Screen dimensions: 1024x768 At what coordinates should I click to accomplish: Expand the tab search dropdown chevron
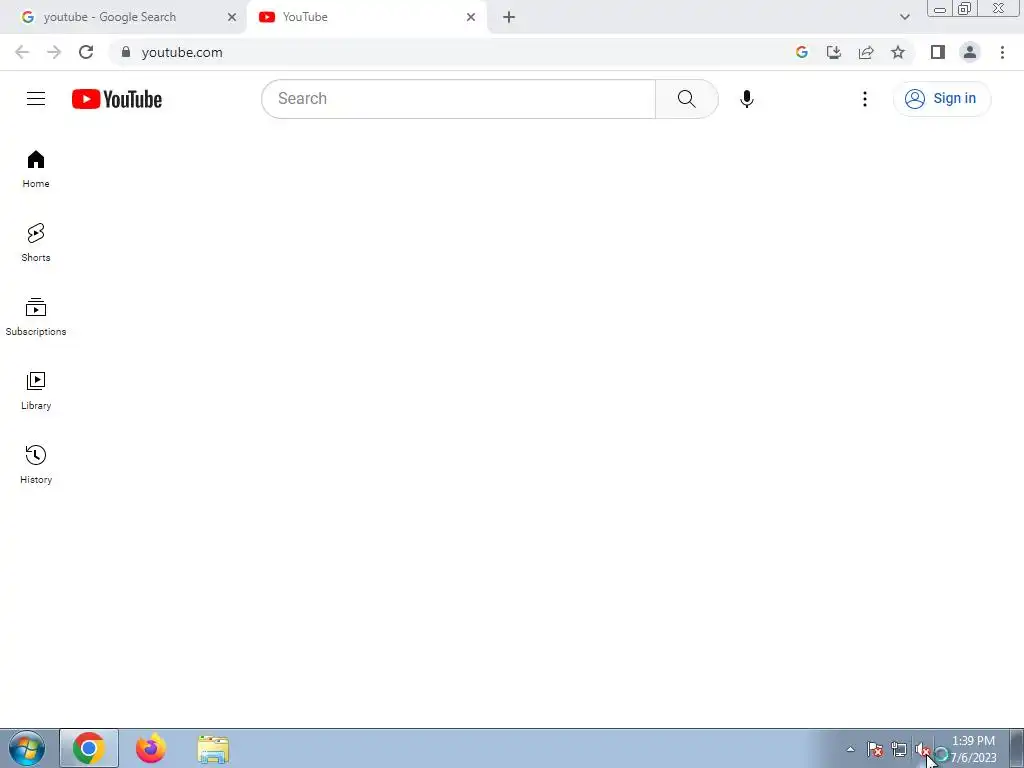point(904,17)
